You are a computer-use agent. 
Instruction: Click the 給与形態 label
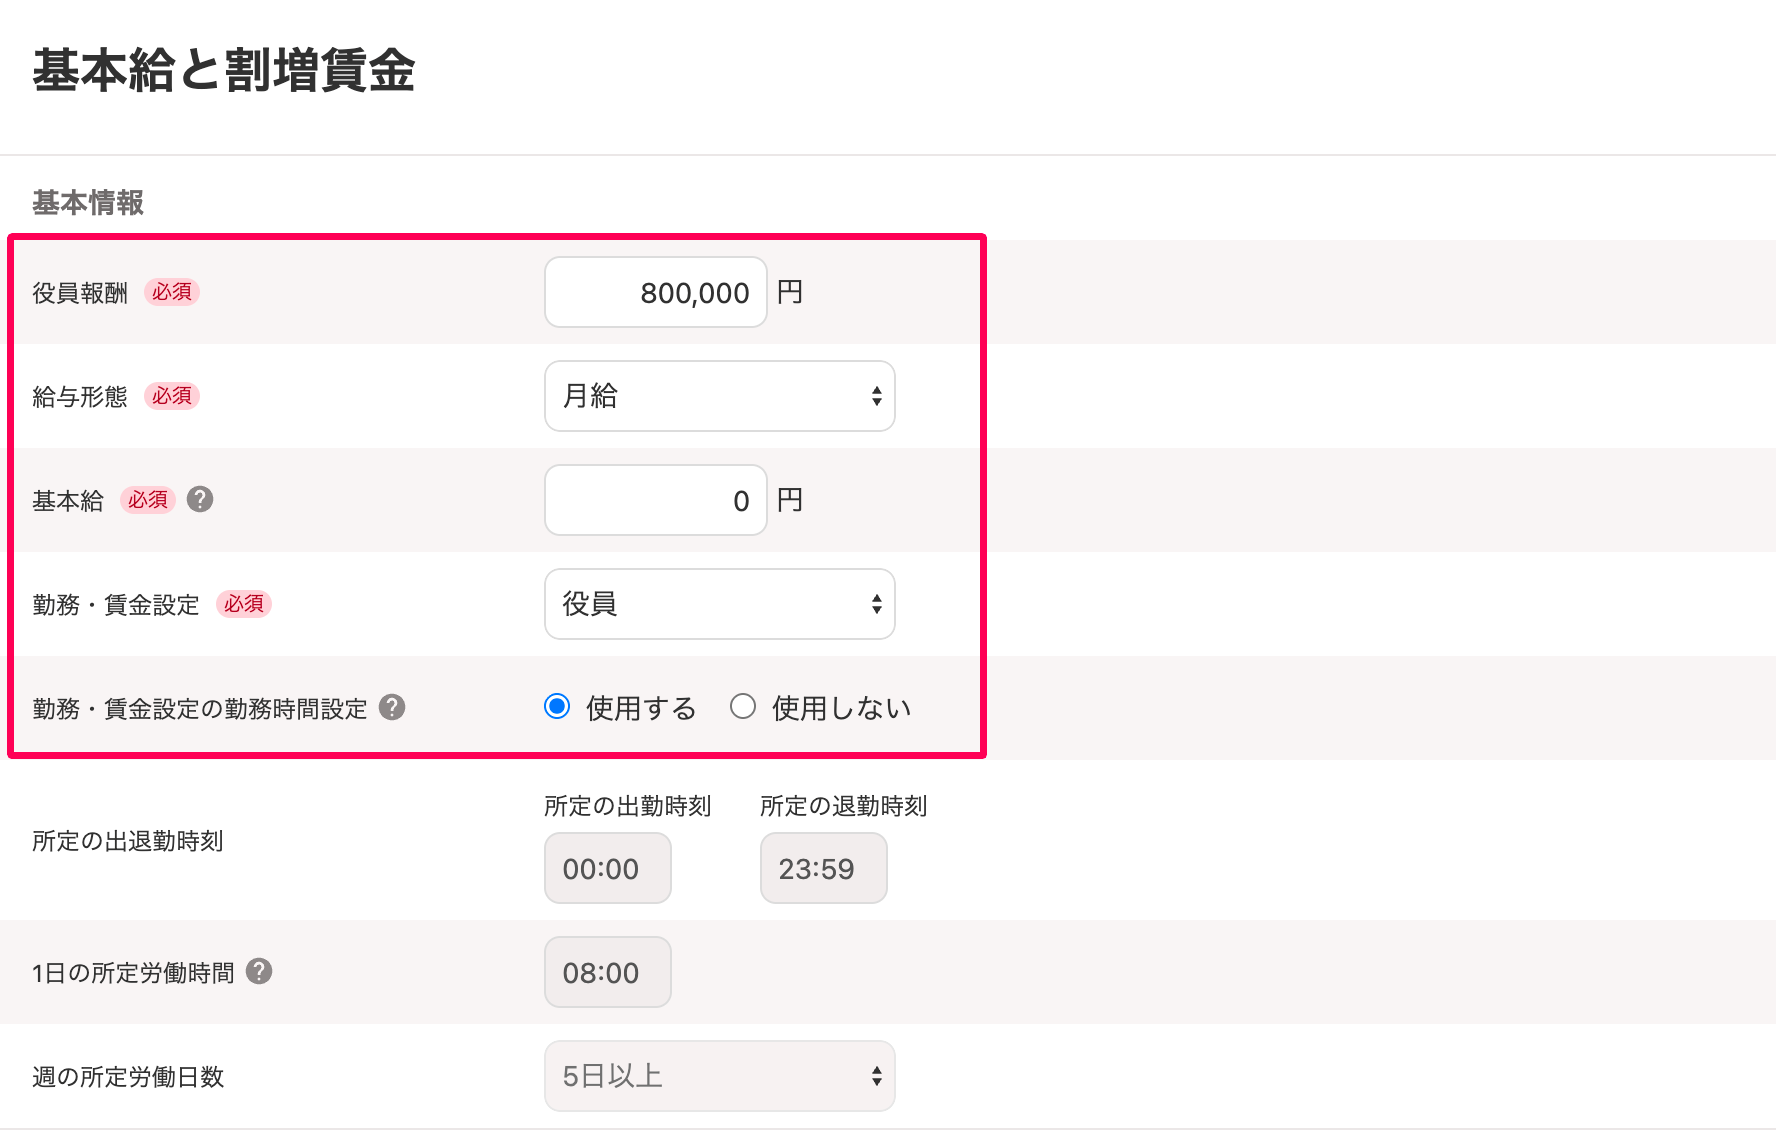tap(80, 396)
